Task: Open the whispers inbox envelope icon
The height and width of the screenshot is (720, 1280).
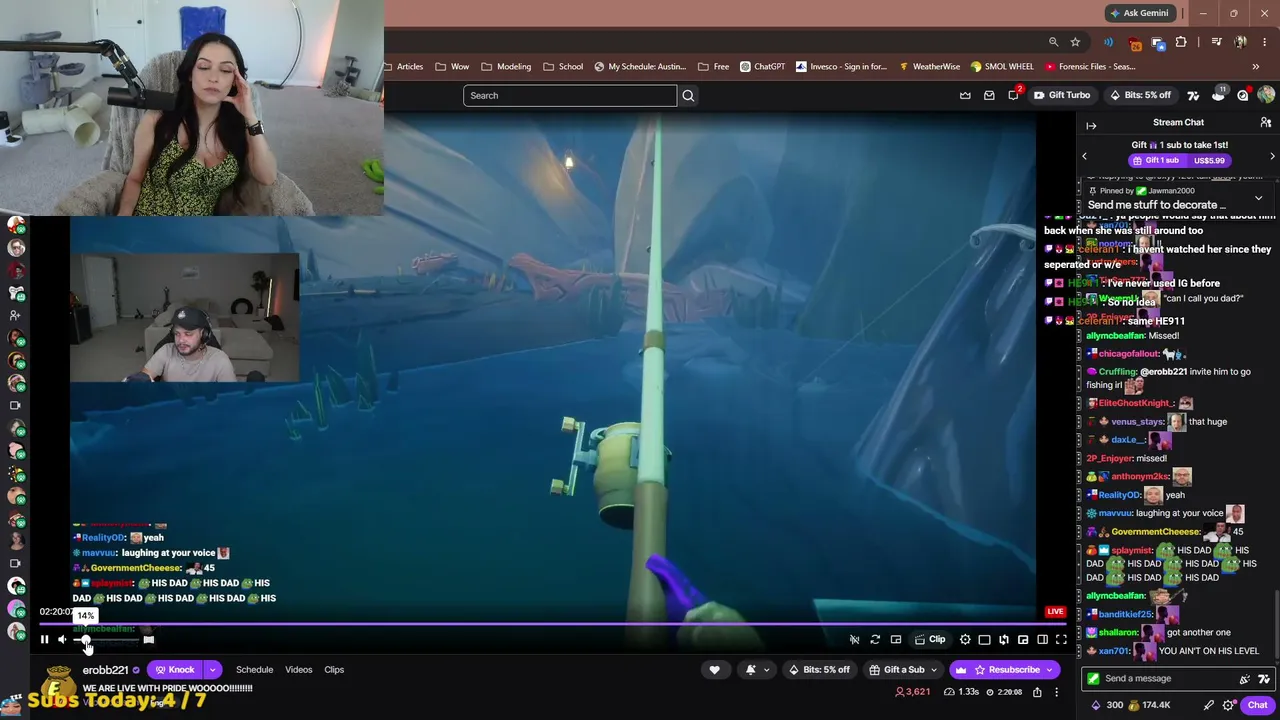Action: coord(989,96)
